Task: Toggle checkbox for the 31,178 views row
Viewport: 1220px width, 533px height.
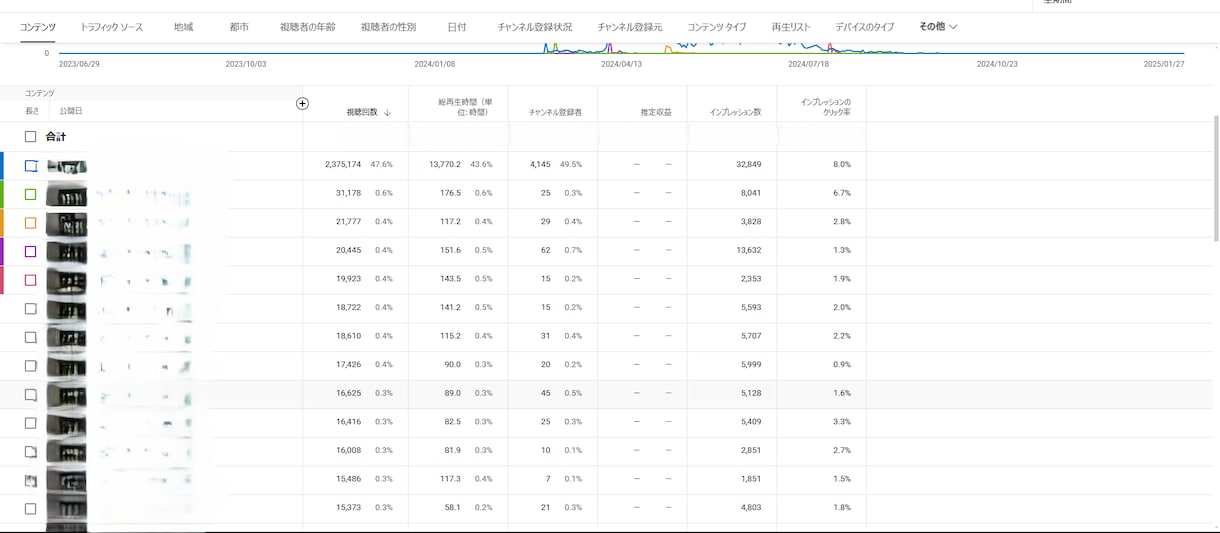Action: (30, 194)
